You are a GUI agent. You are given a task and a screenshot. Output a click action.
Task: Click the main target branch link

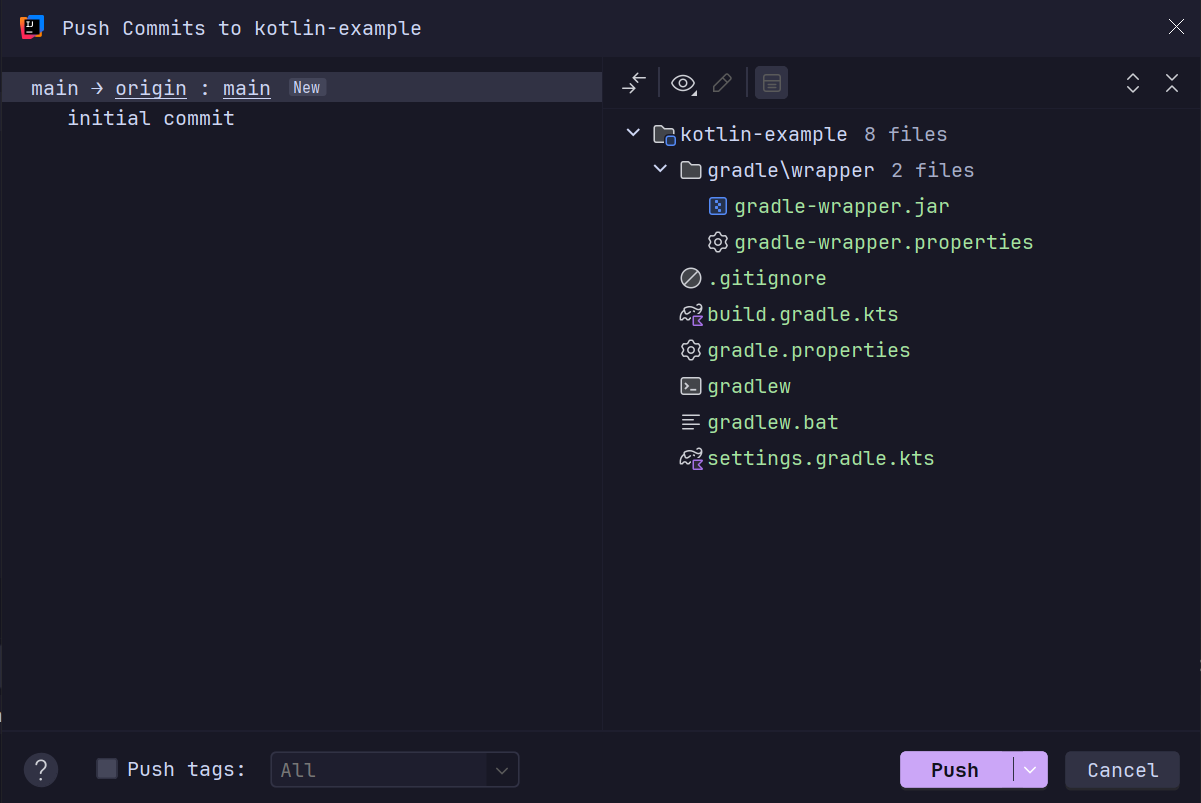(x=246, y=88)
